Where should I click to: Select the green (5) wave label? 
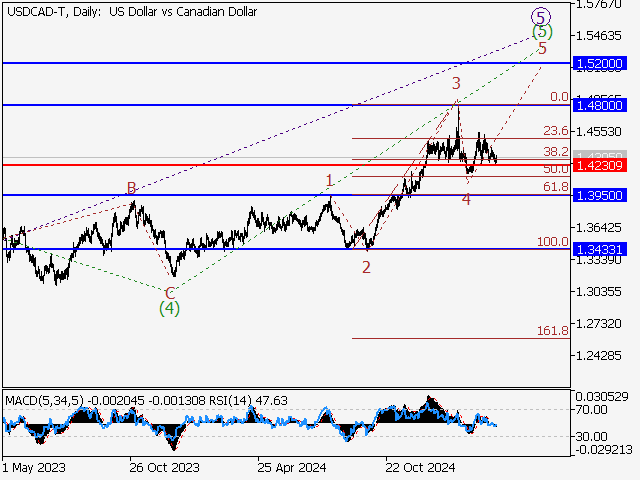tap(541, 32)
